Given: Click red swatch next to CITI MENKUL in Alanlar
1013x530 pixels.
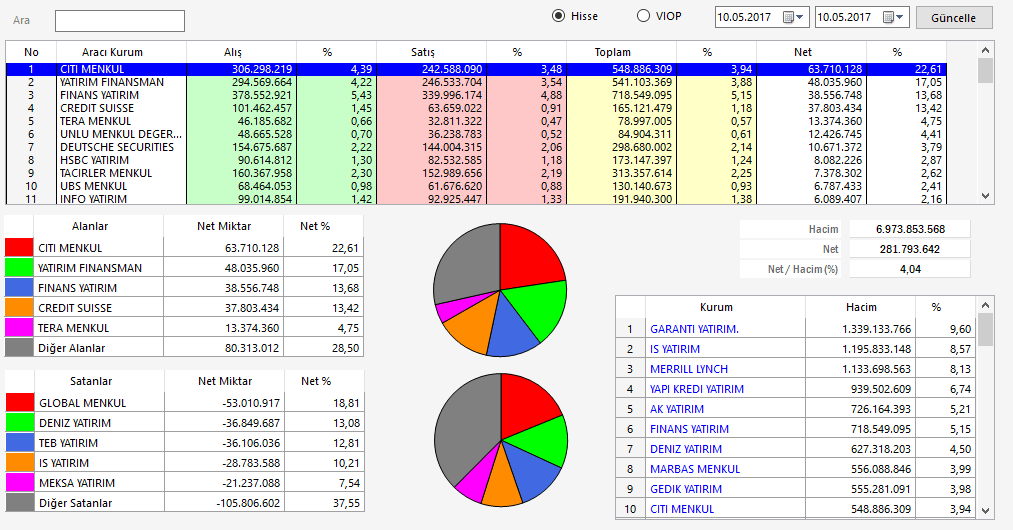Looking at the screenshot, I should (x=19, y=248).
